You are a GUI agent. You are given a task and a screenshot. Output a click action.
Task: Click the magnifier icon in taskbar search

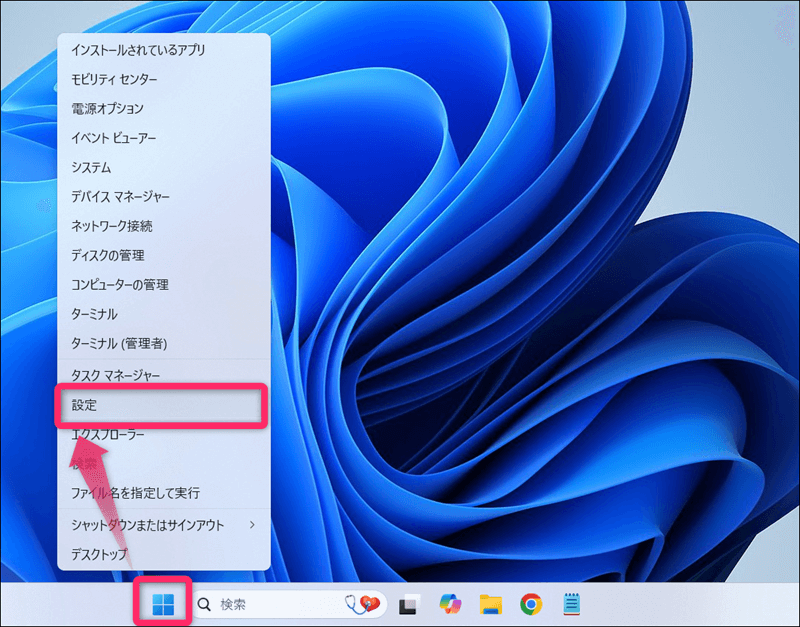[205, 604]
